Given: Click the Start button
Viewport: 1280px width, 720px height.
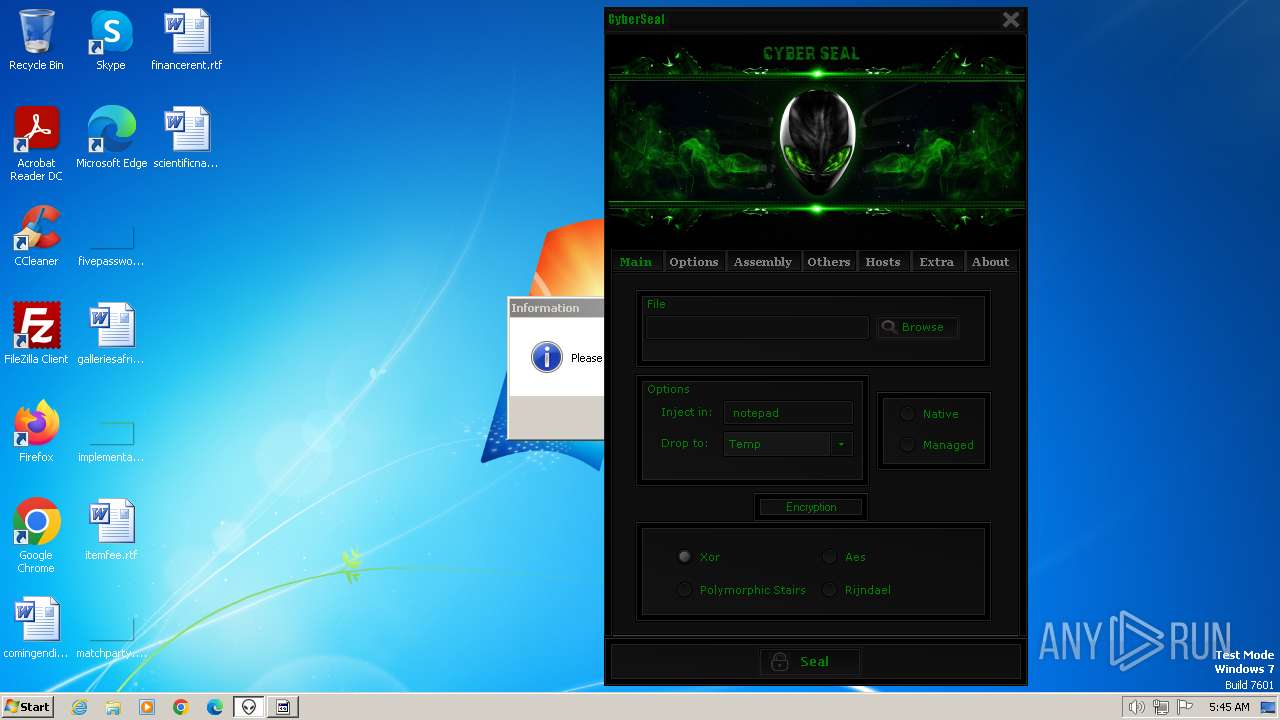Looking at the screenshot, I should tap(28, 707).
